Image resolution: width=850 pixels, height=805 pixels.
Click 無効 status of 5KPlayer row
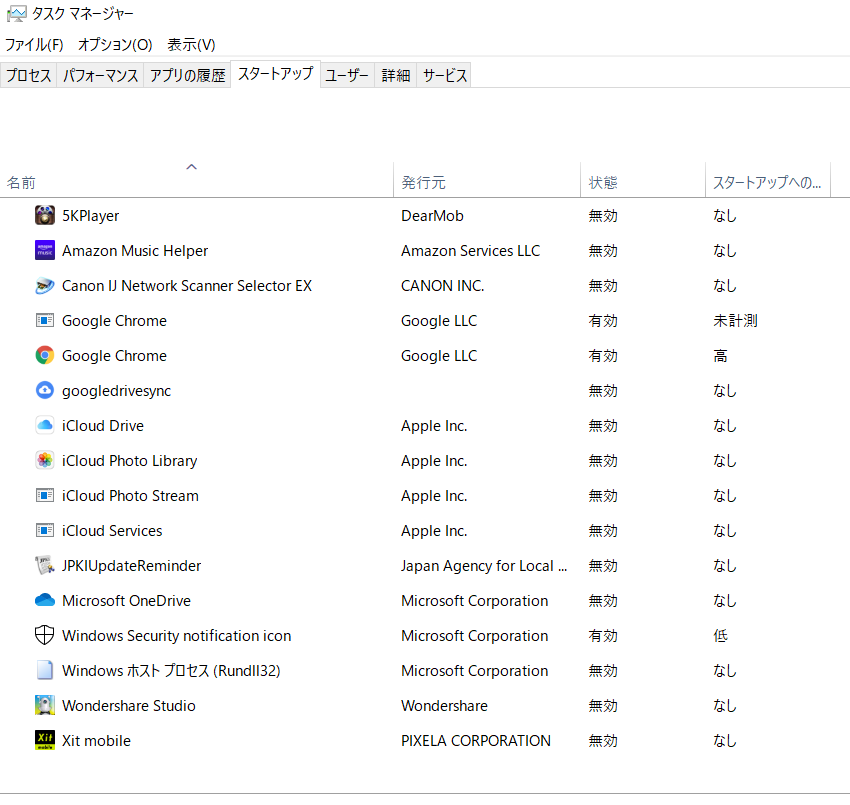[x=603, y=216]
